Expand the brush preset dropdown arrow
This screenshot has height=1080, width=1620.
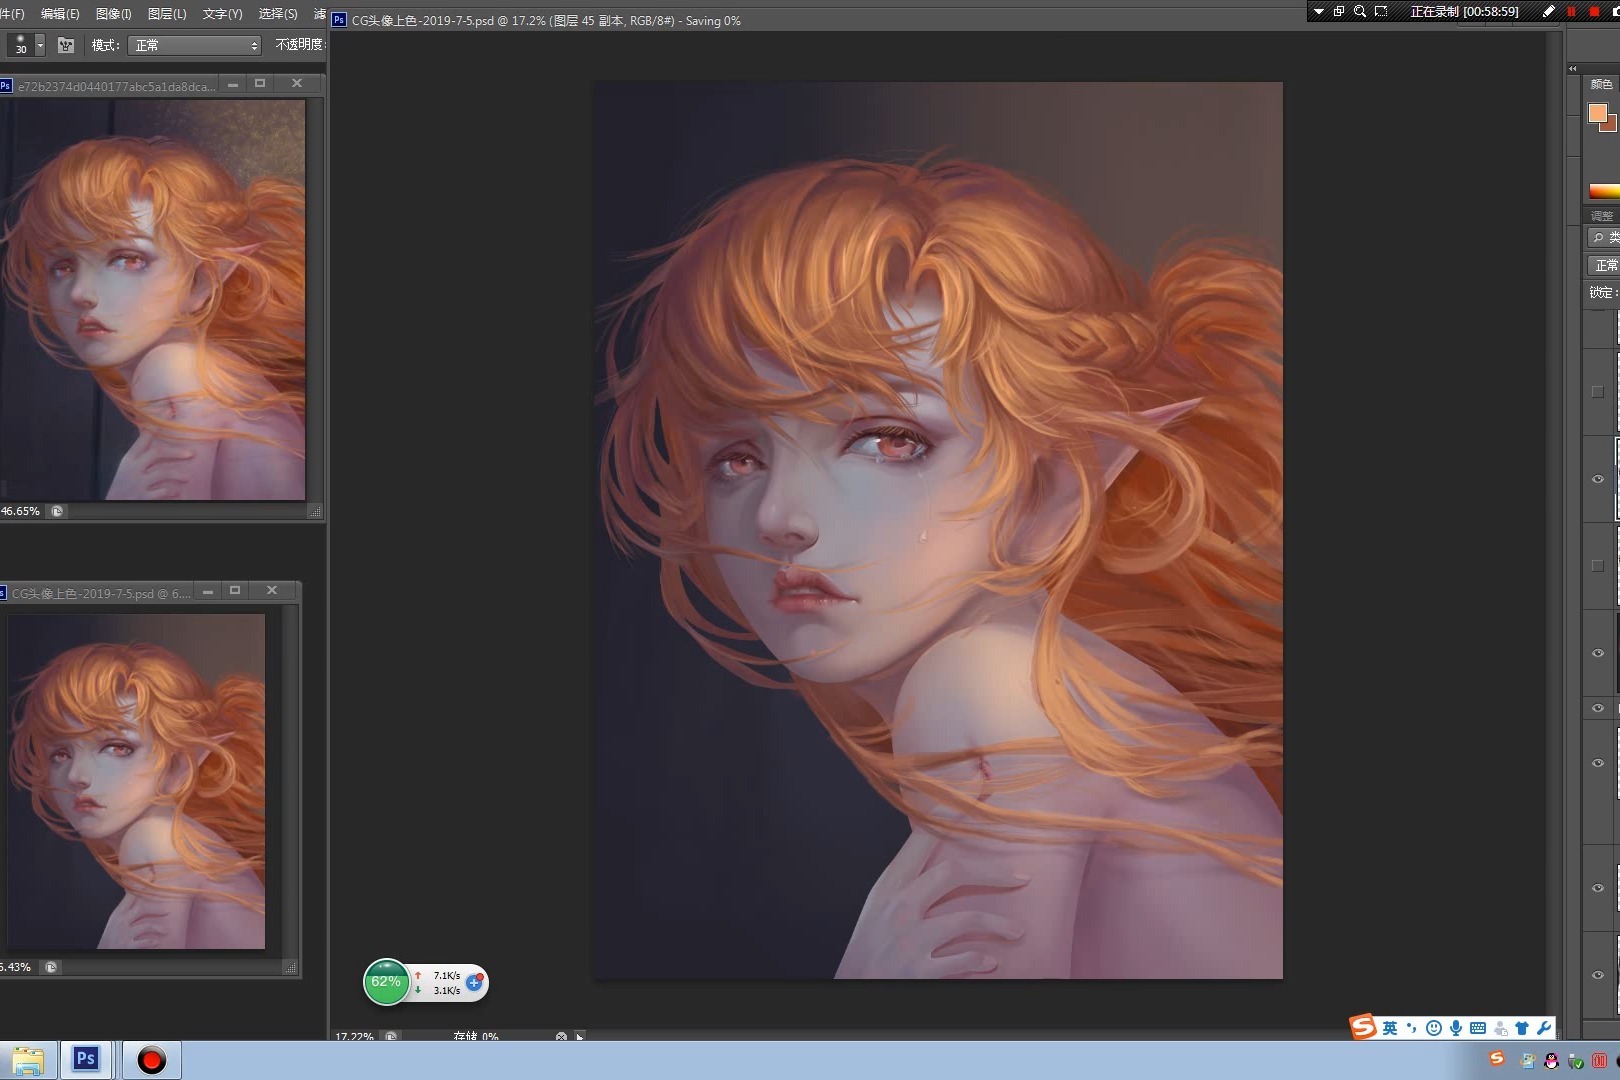click(x=40, y=45)
